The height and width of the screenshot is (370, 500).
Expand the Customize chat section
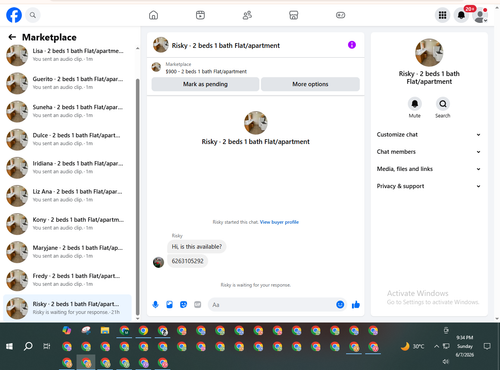tap(429, 135)
